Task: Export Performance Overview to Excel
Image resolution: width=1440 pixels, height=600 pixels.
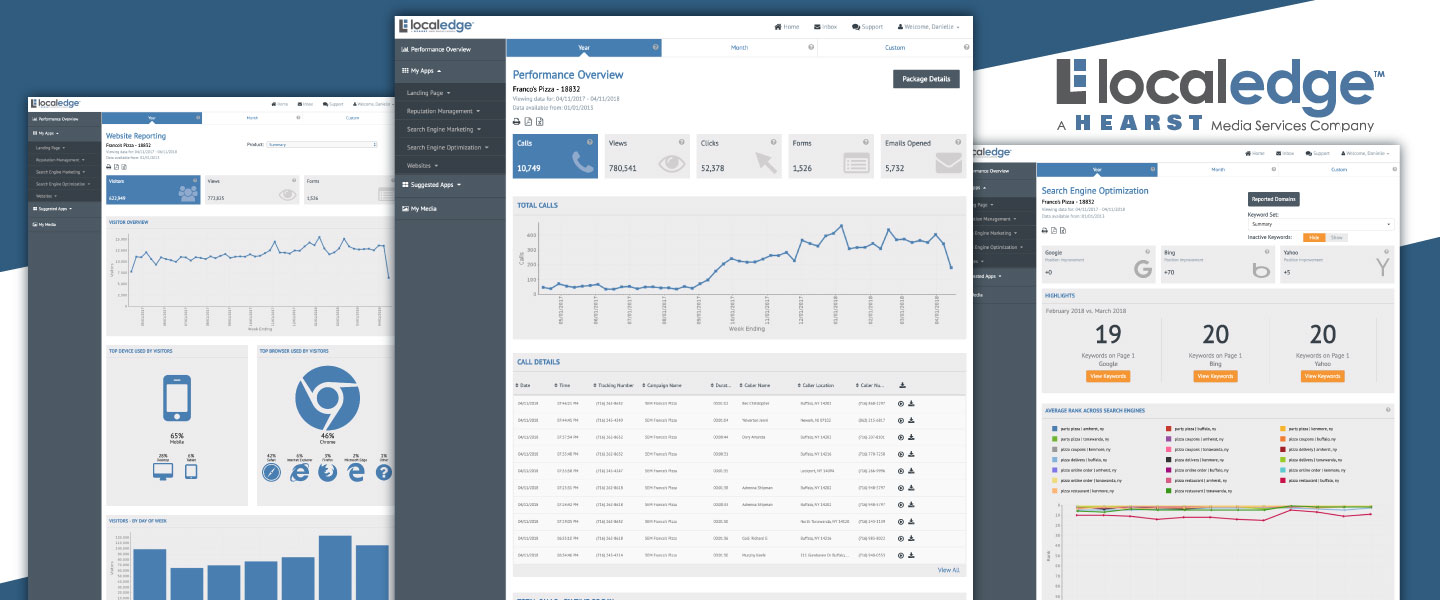Action: (540, 121)
